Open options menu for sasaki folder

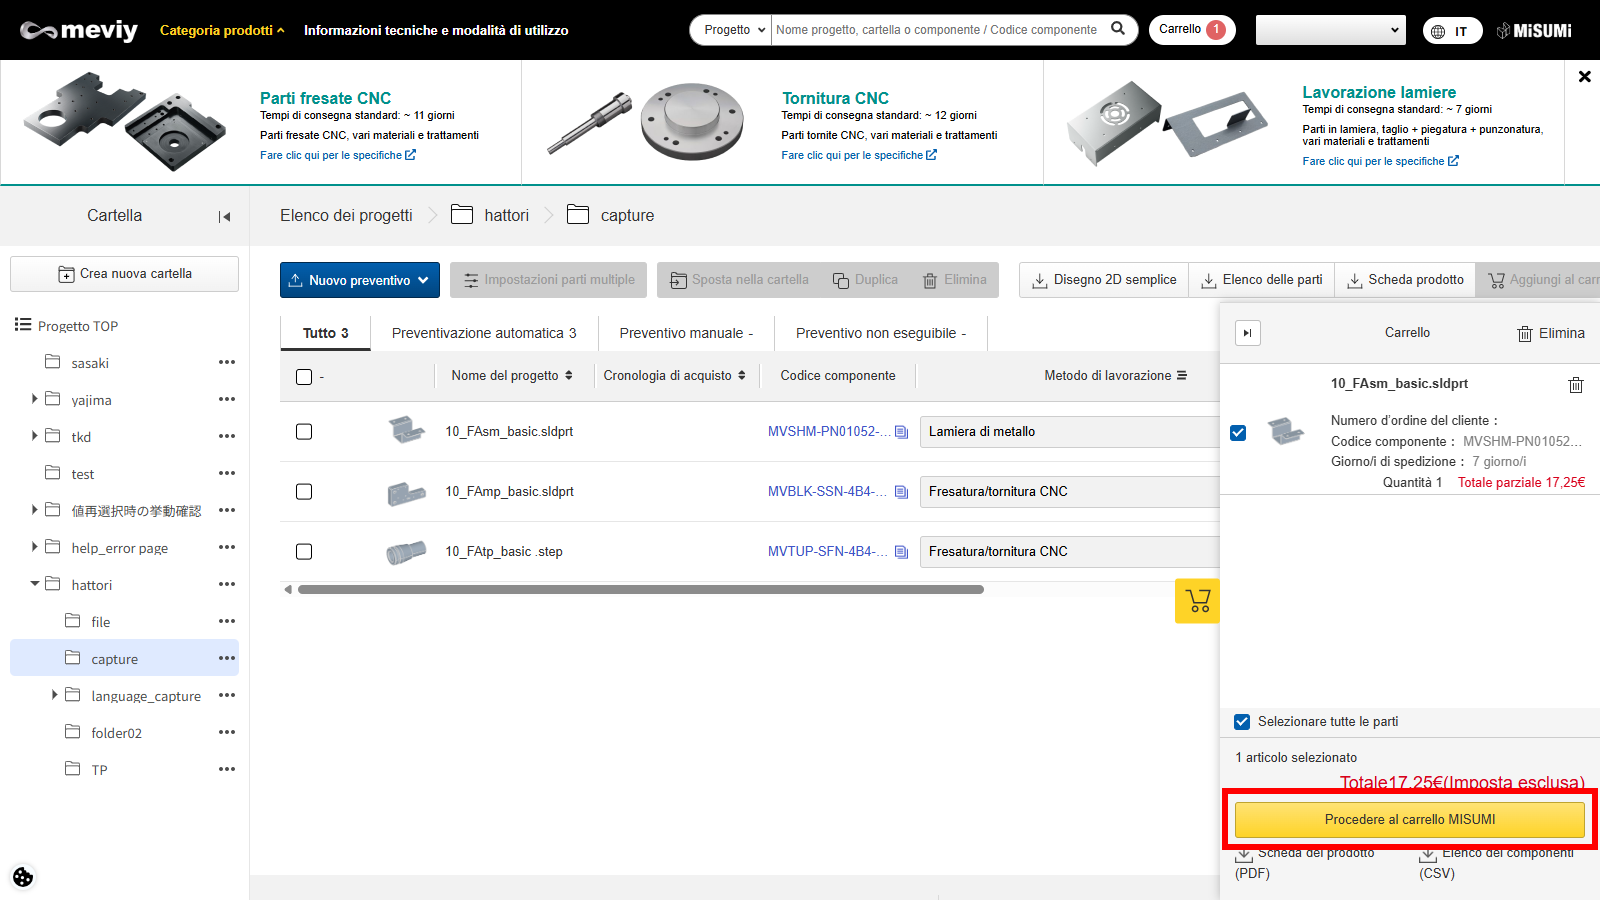click(x=227, y=362)
